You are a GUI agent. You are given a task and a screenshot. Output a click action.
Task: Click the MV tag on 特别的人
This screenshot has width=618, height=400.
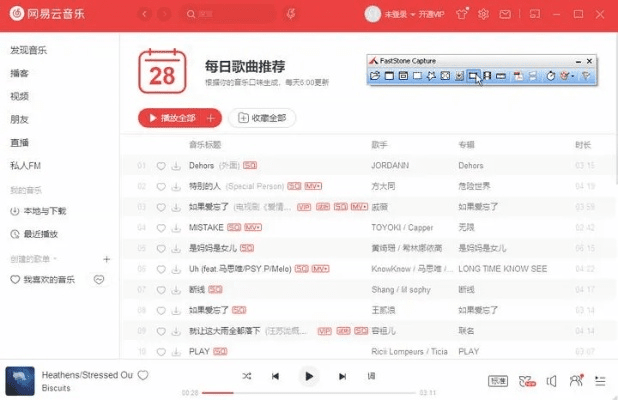pyautogui.click(x=313, y=186)
